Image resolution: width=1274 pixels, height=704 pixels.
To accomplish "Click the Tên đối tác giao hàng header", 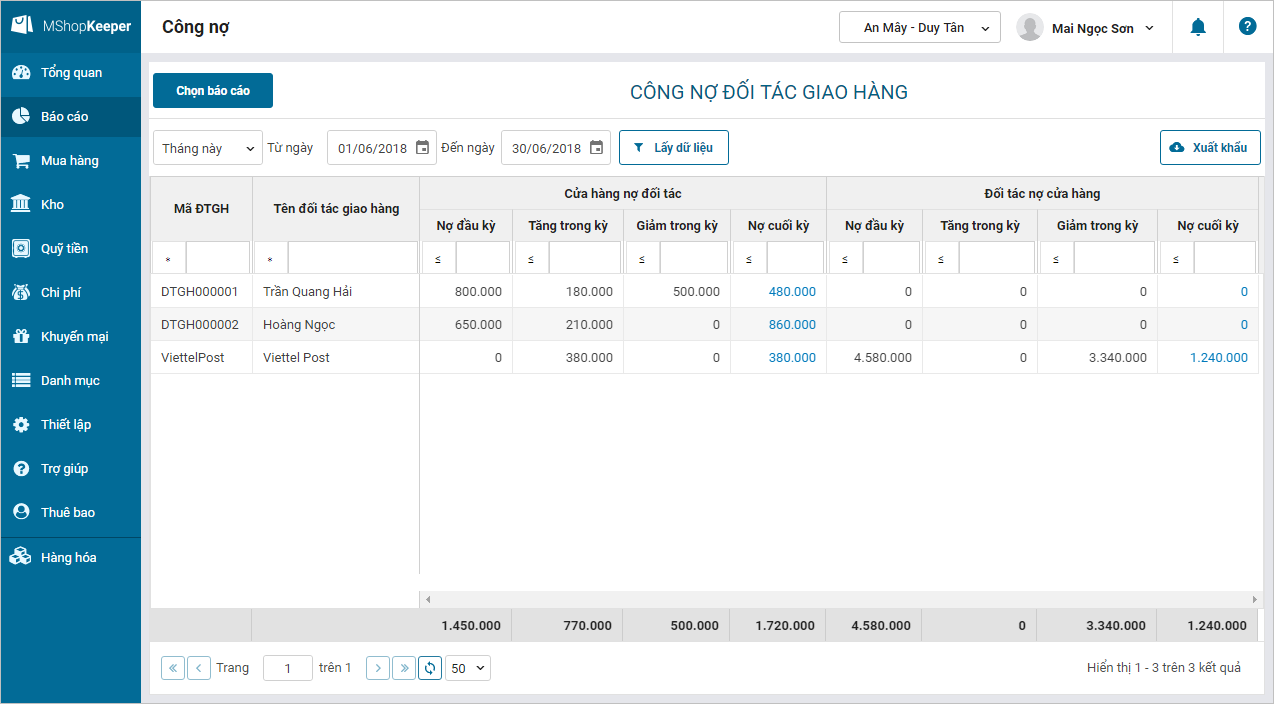I will 336,209.
